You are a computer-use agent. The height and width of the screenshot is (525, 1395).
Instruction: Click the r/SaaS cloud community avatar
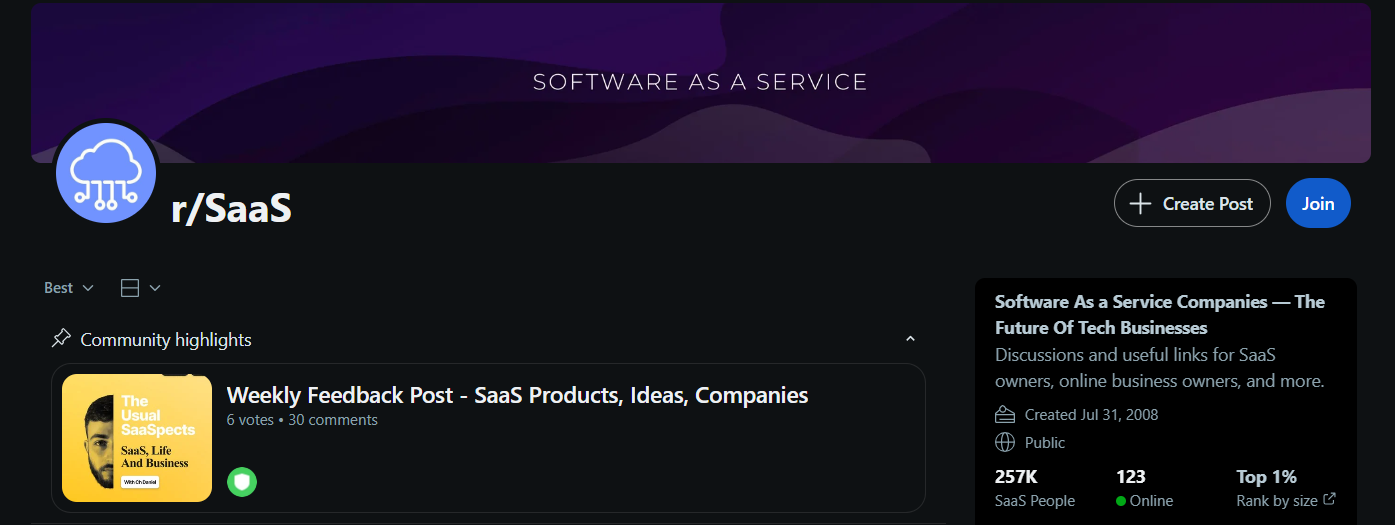[x=106, y=172]
